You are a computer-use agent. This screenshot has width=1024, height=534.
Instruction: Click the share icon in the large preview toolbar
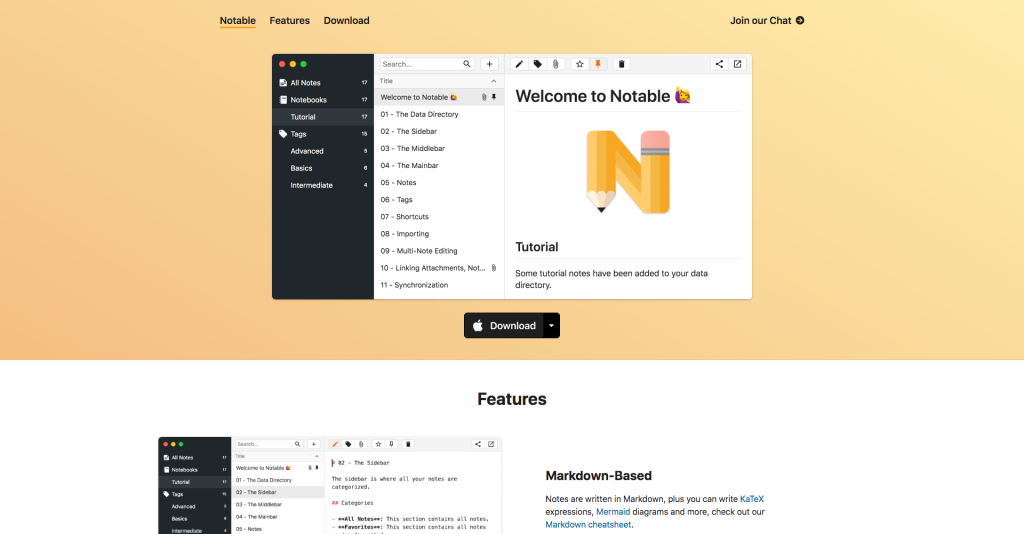719,64
